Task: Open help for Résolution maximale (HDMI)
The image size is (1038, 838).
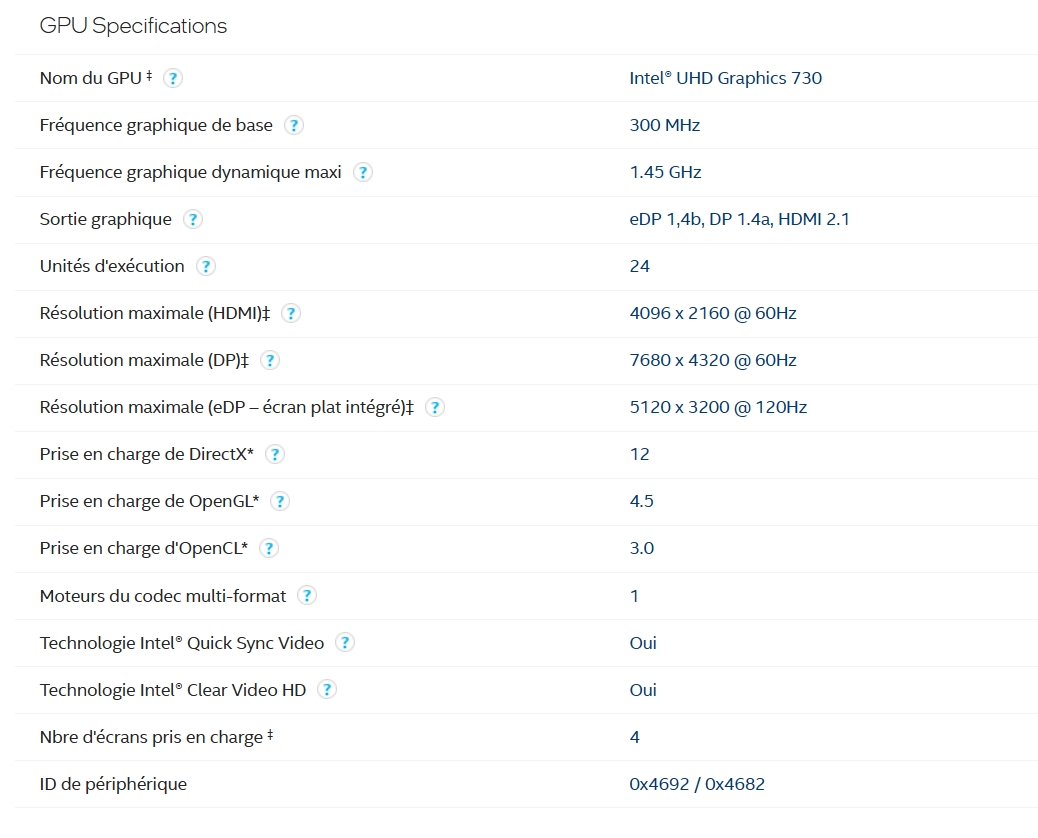Action: coord(291,313)
